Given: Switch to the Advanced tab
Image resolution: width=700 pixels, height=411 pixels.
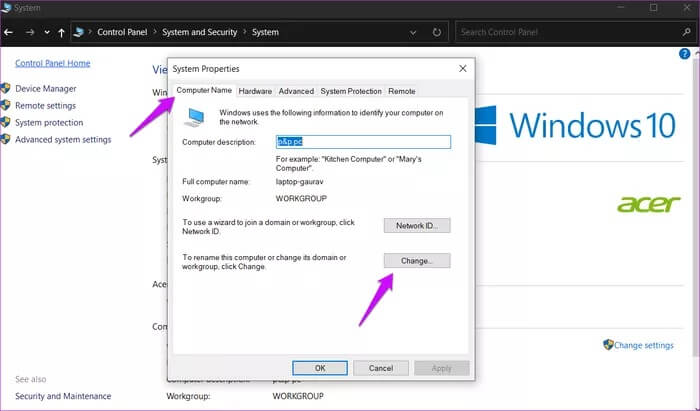Looking at the screenshot, I should point(296,91).
